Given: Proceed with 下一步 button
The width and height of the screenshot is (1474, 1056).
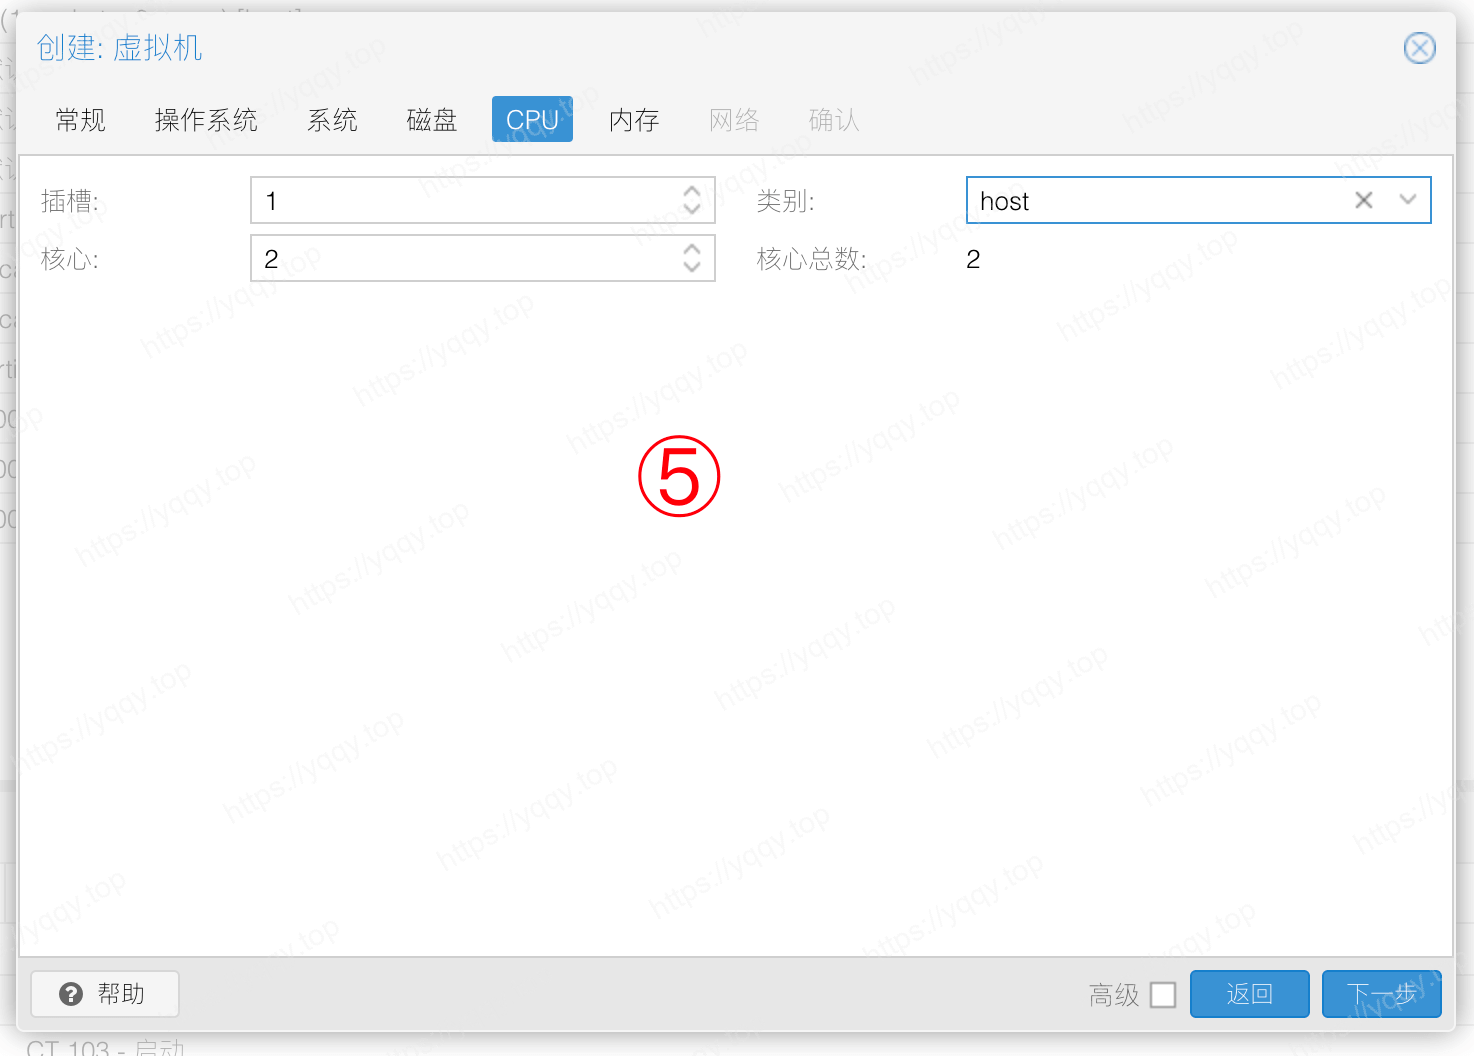Looking at the screenshot, I should tap(1381, 994).
